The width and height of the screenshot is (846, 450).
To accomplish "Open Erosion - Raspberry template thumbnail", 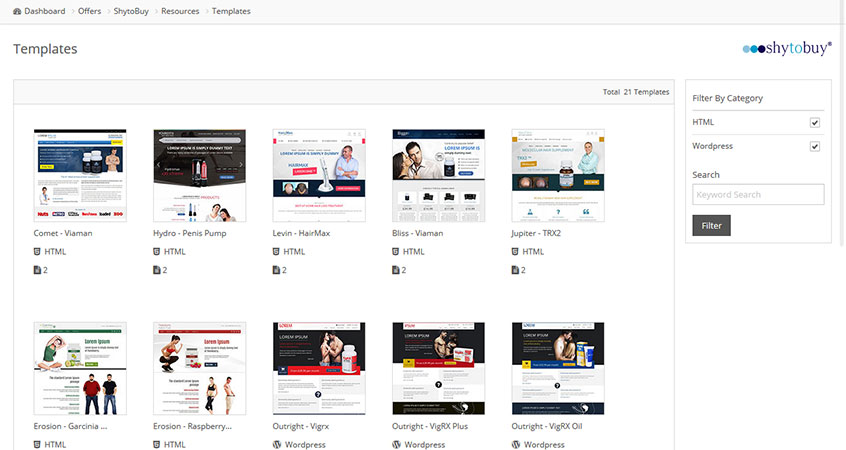I will pyautogui.click(x=200, y=369).
